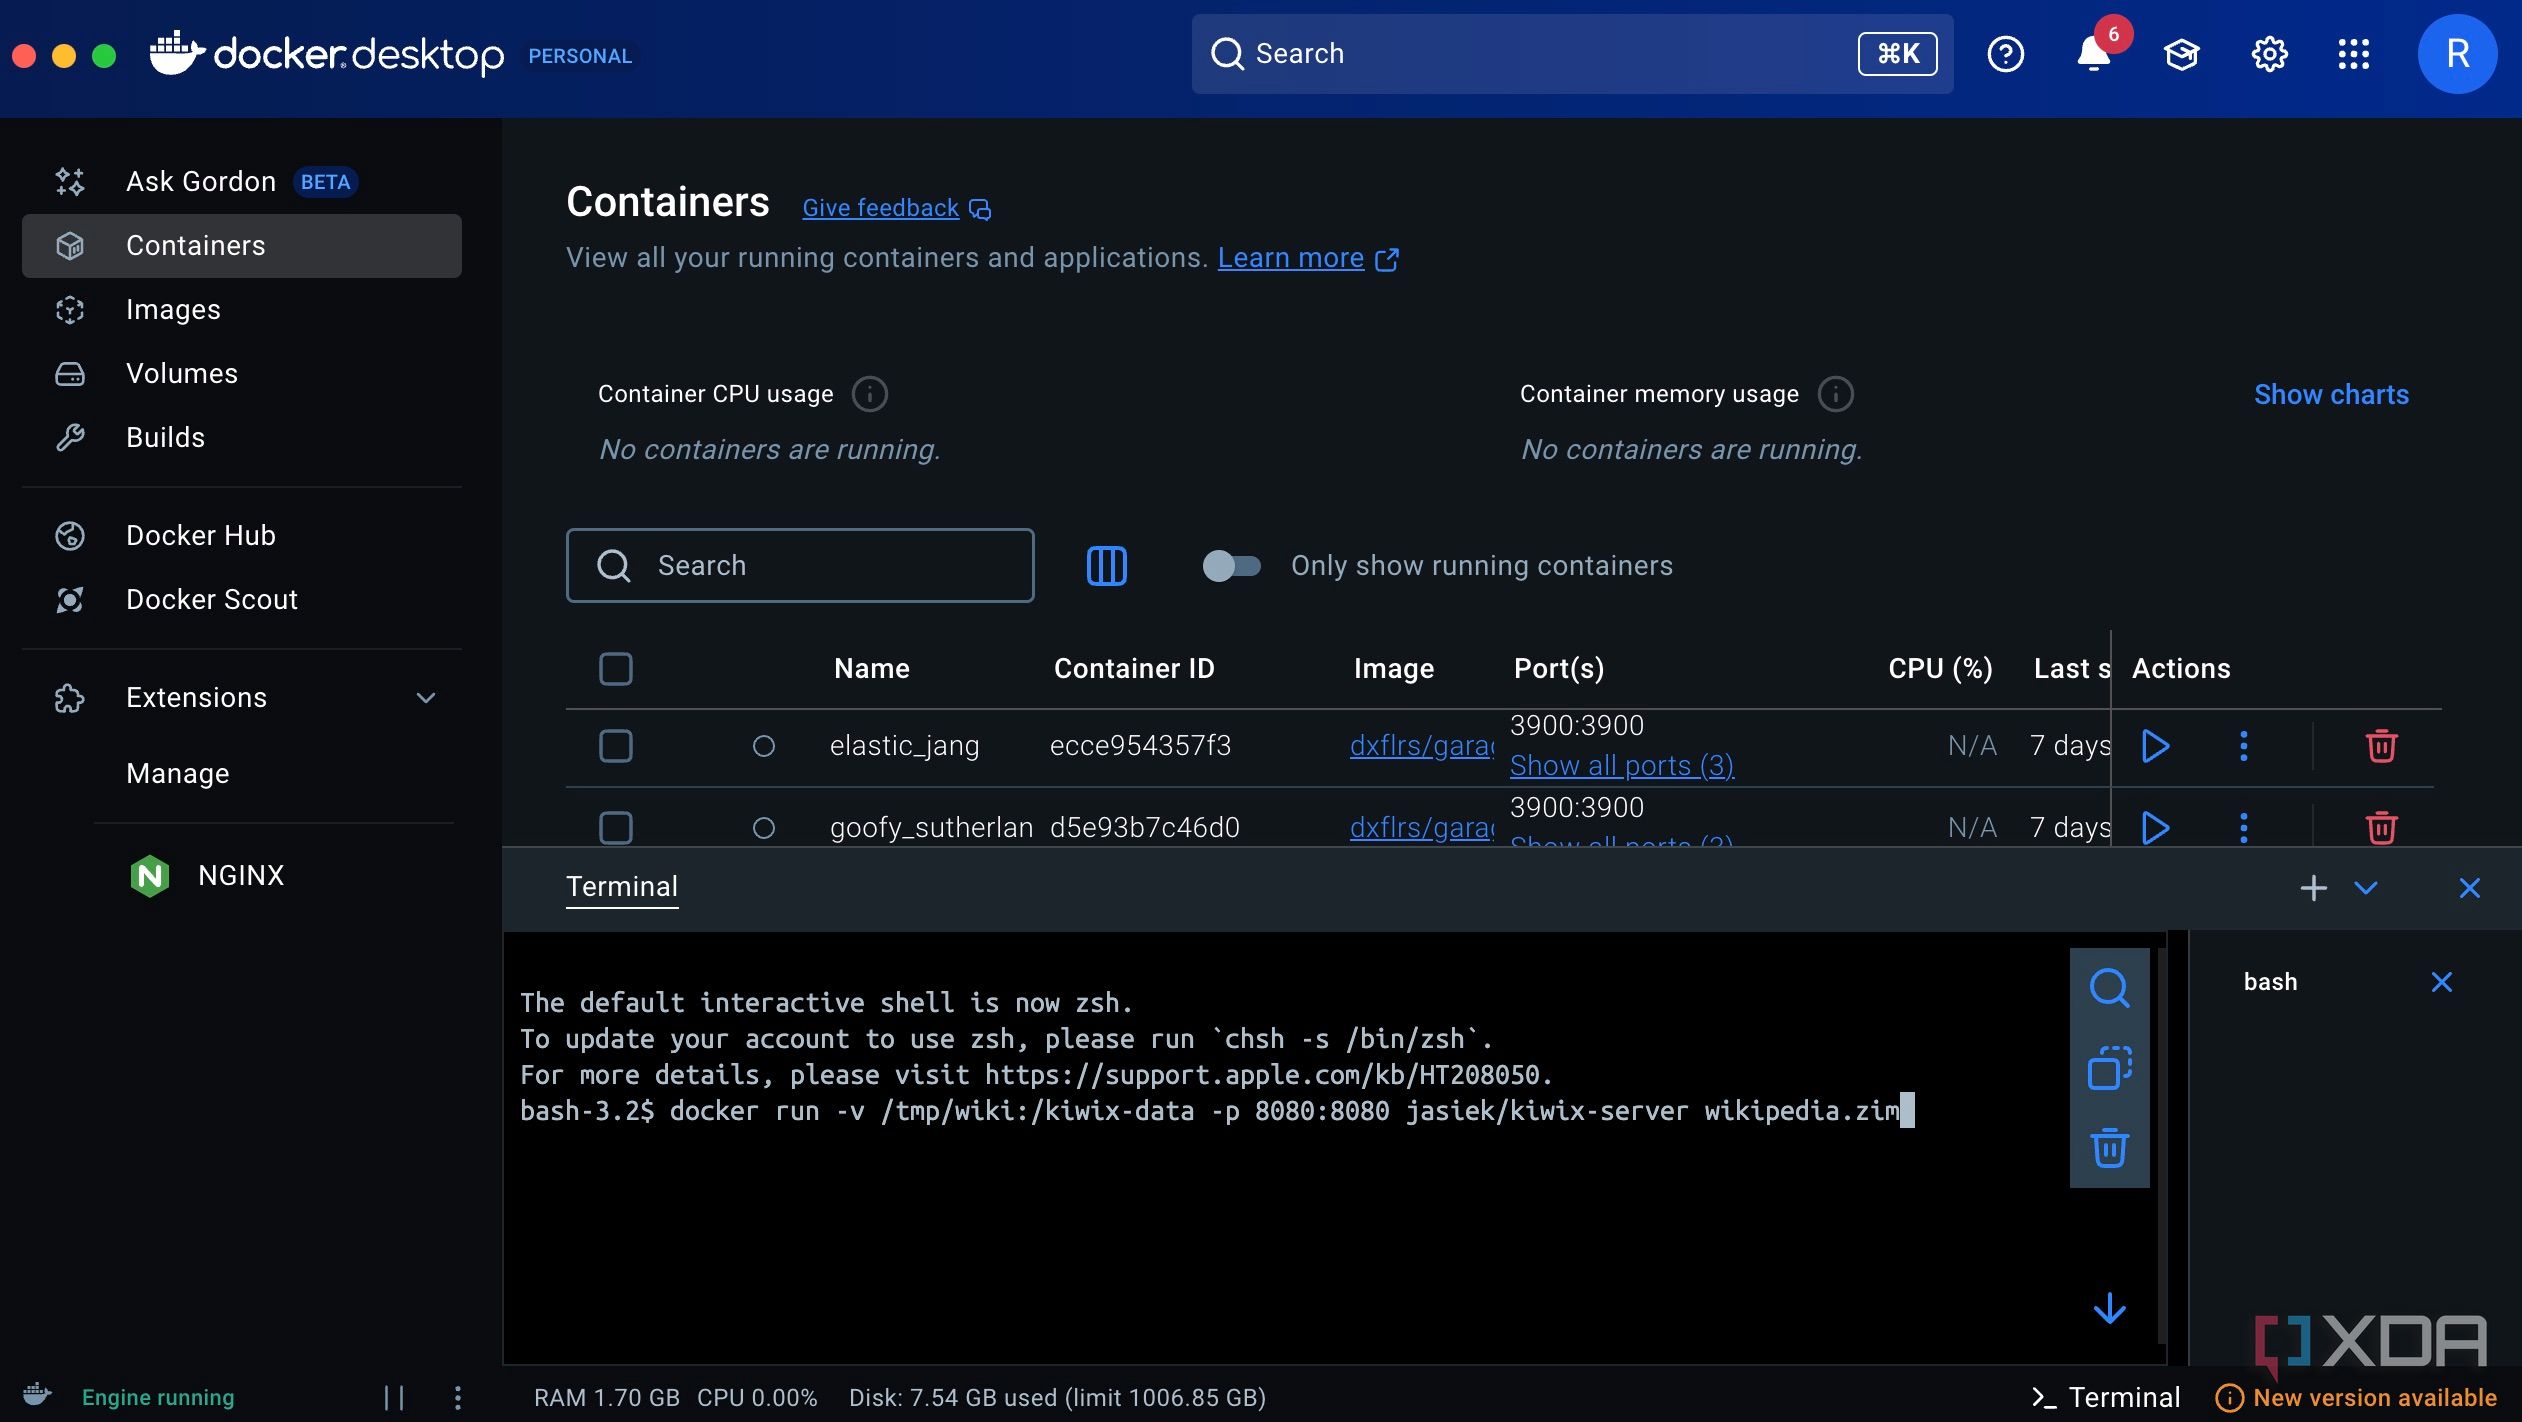Viewport: 2522px width, 1422px height.
Task: Pause the Docker engine
Action: (394, 1398)
